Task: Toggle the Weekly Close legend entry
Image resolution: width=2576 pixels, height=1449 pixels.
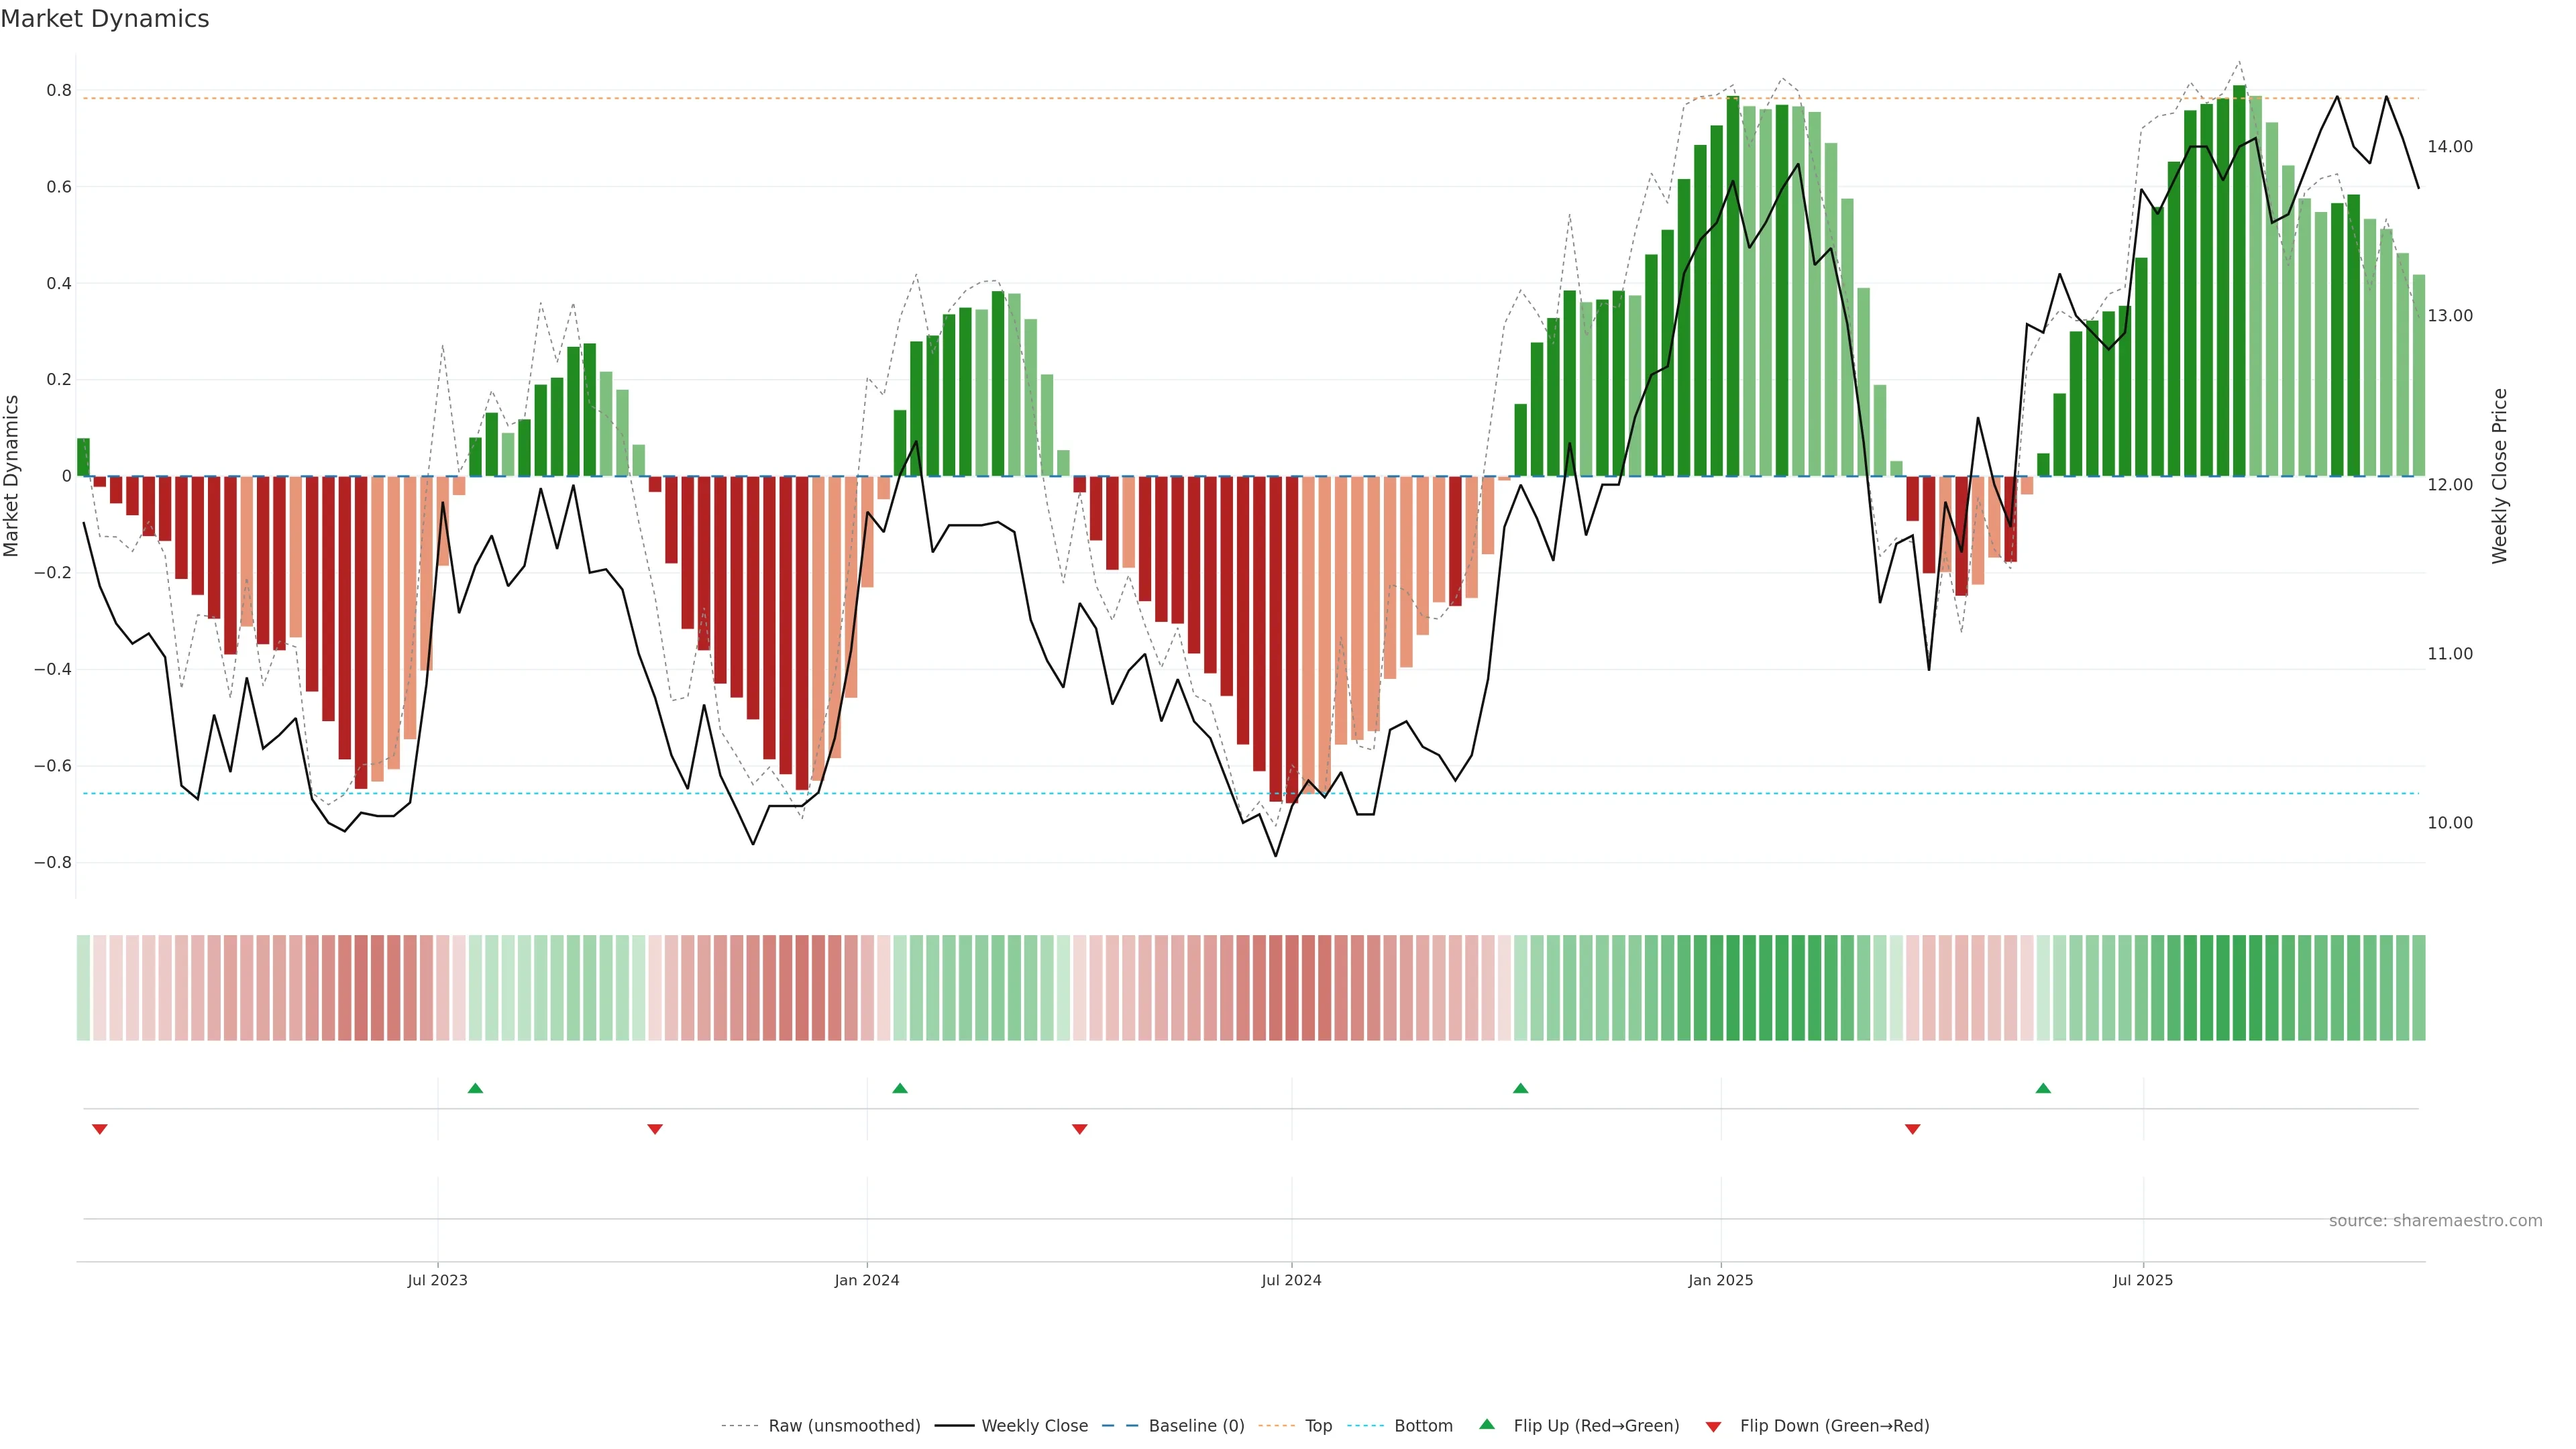Action: [1034, 1426]
